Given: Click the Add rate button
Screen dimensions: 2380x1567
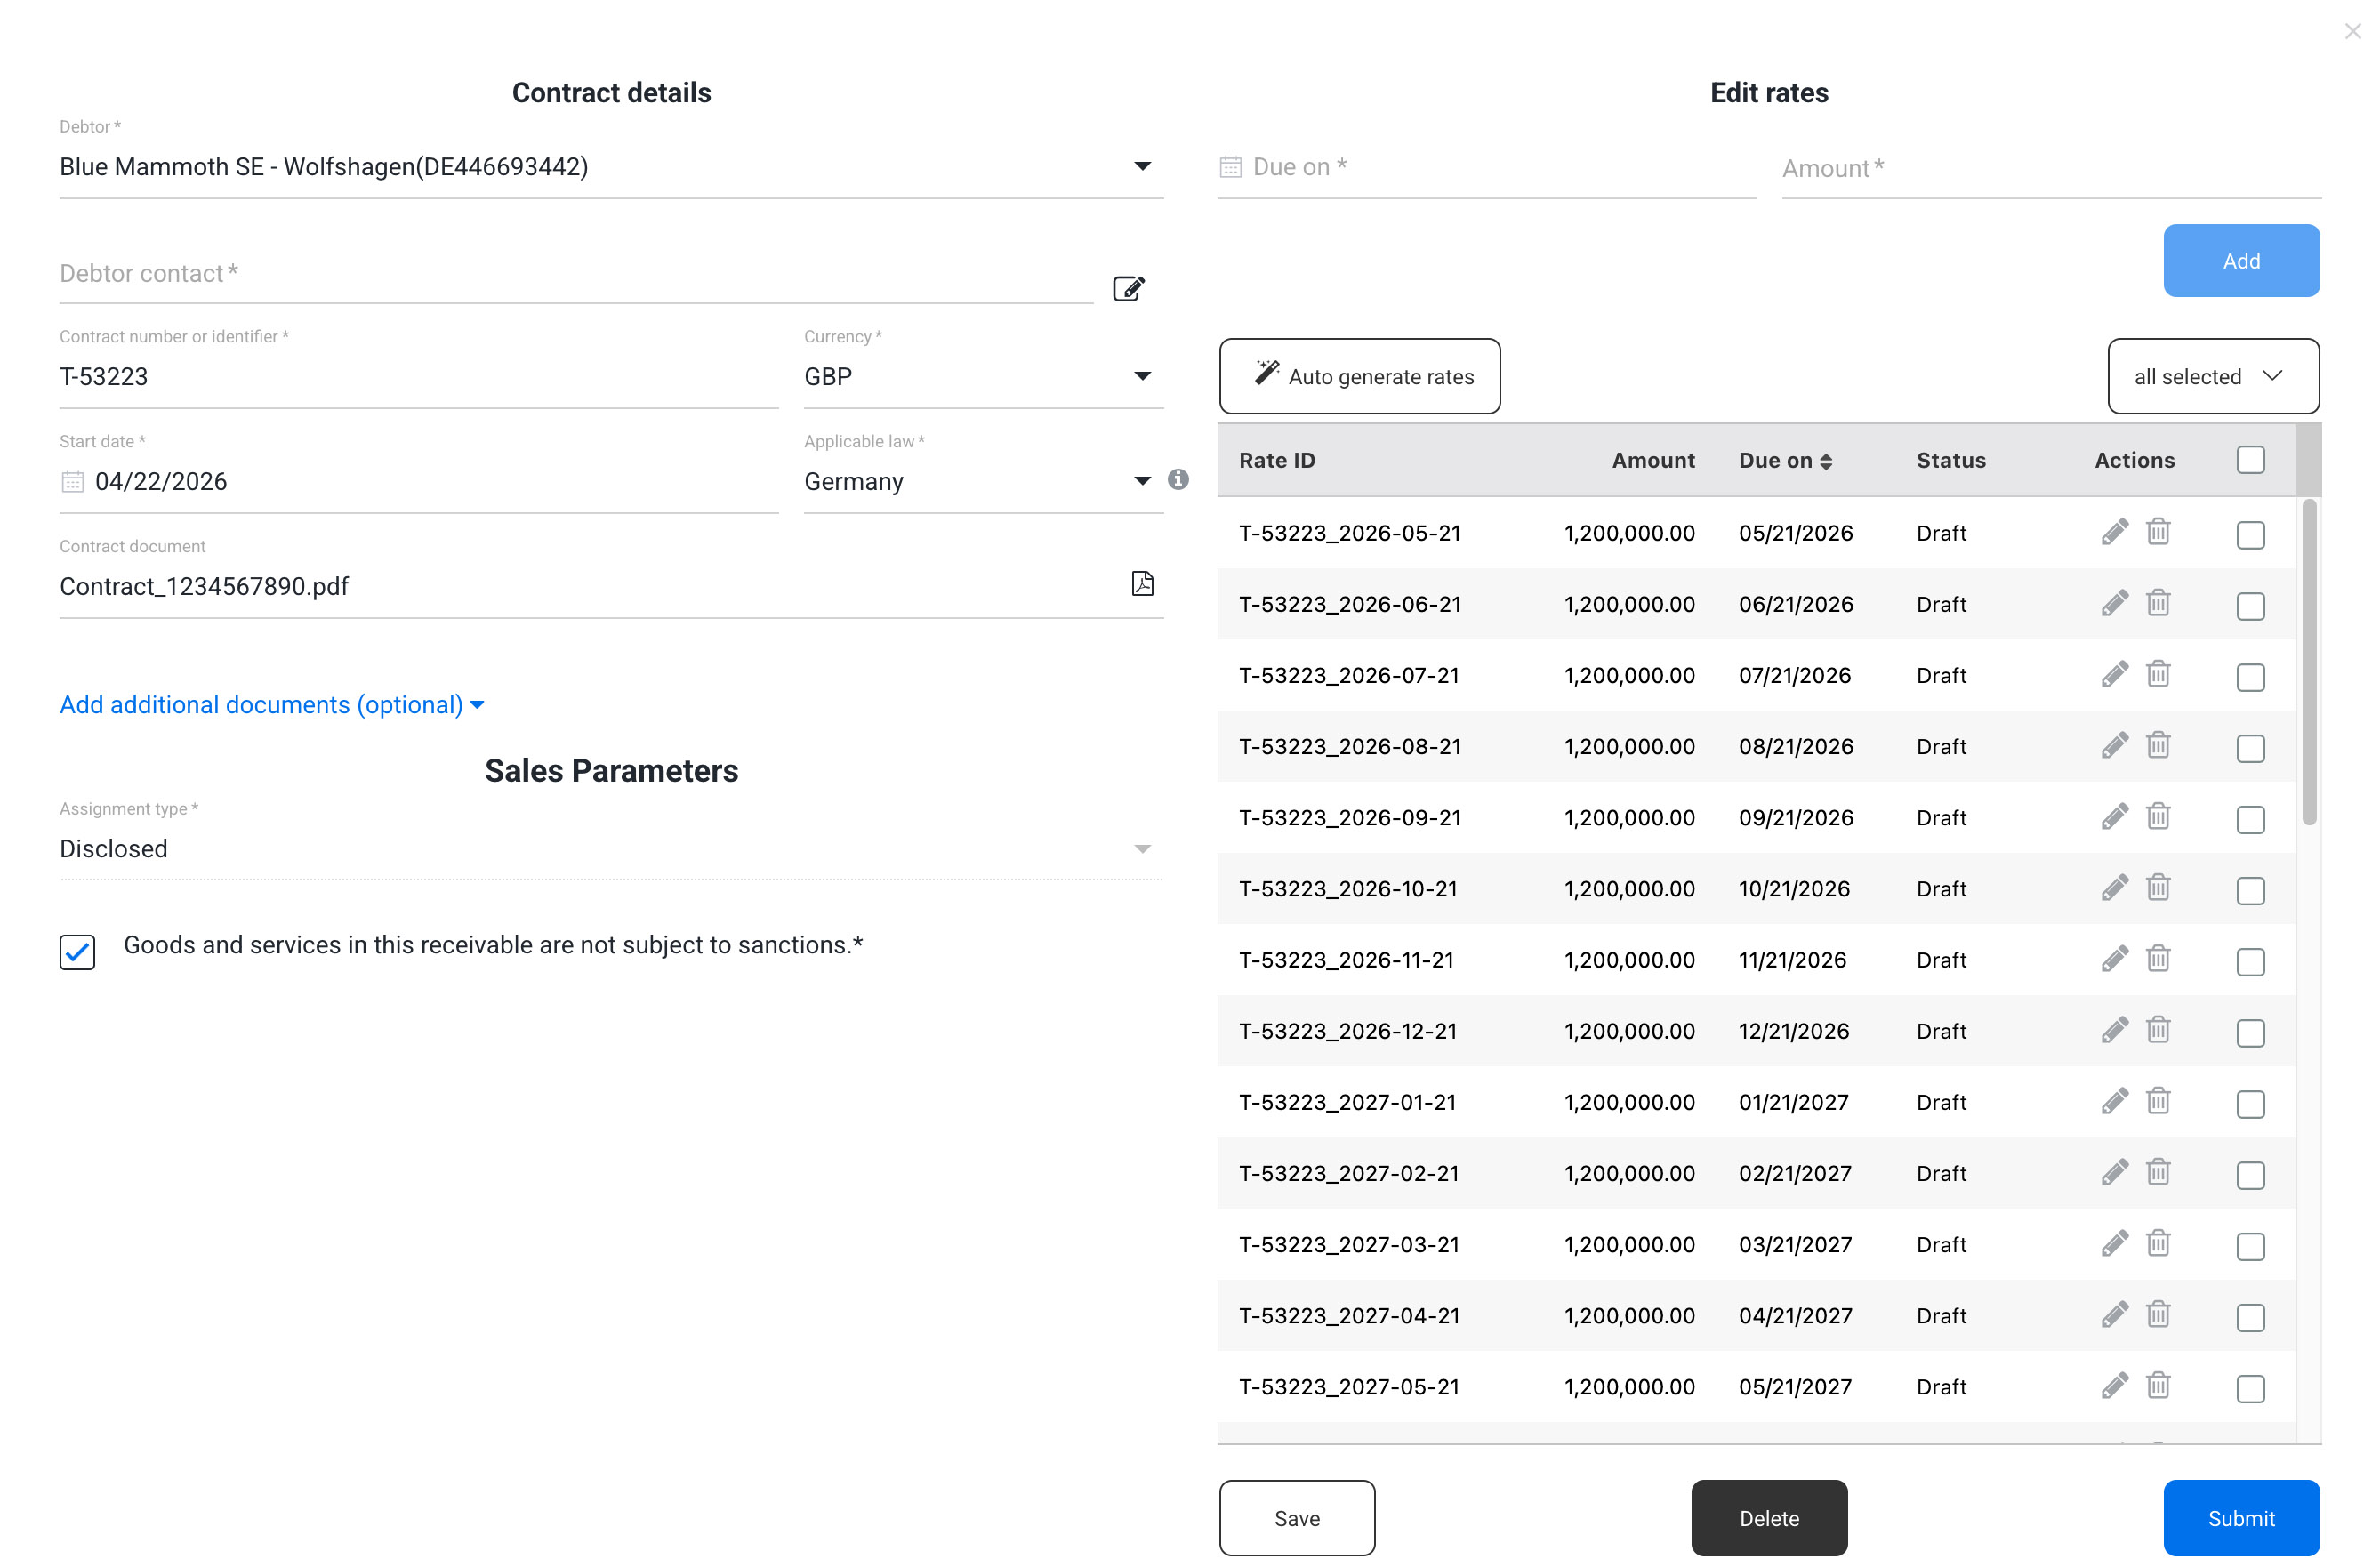Looking at the screenshot, I should click(2241, 261).
